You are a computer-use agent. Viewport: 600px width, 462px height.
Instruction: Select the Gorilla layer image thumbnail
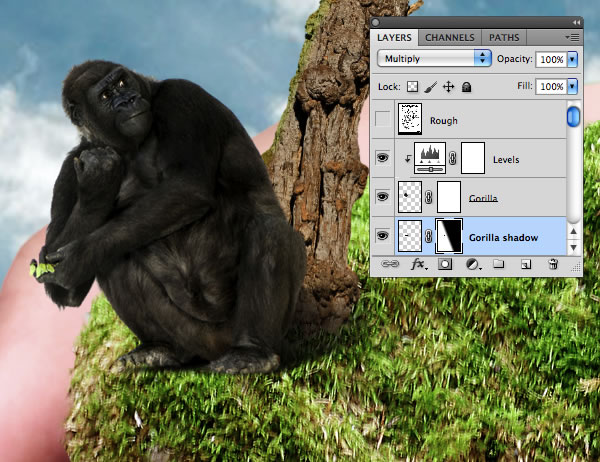click(x=410, y=197)
